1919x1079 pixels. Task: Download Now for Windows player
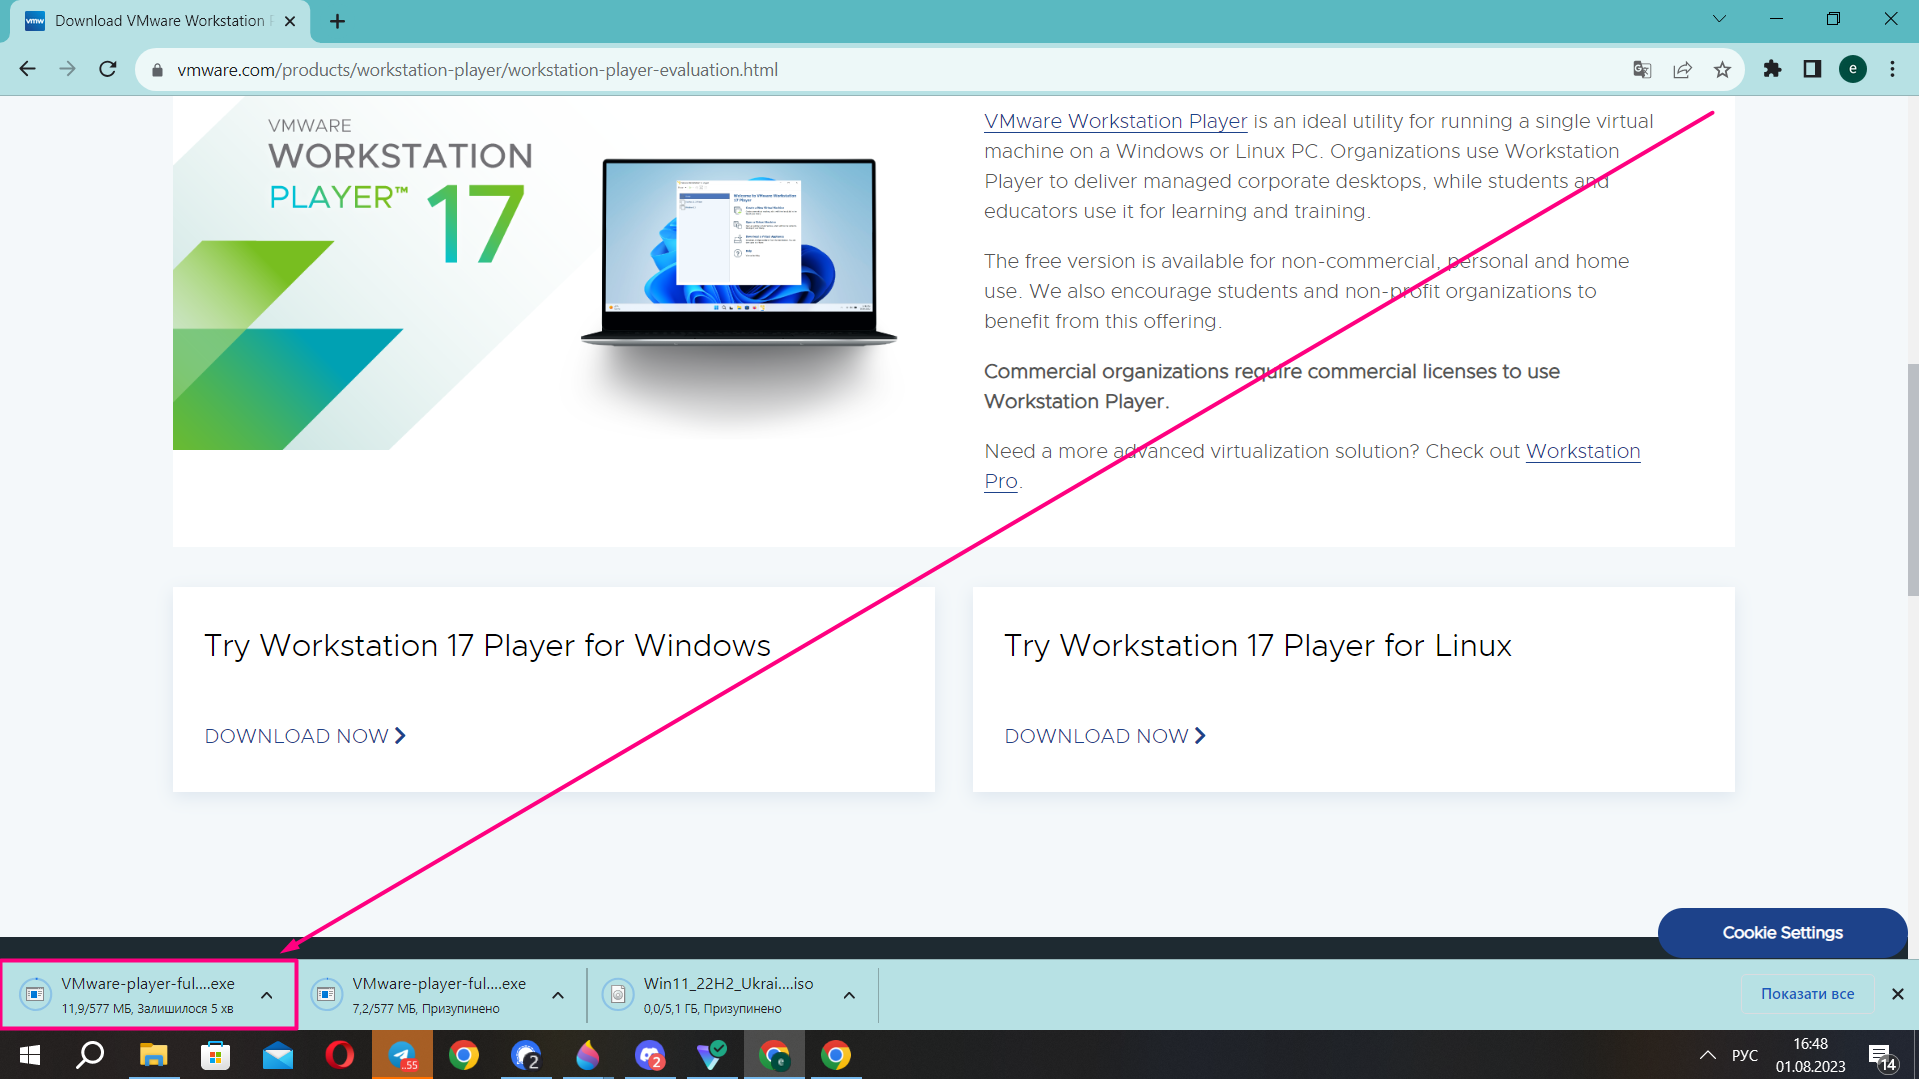(305, 736)
